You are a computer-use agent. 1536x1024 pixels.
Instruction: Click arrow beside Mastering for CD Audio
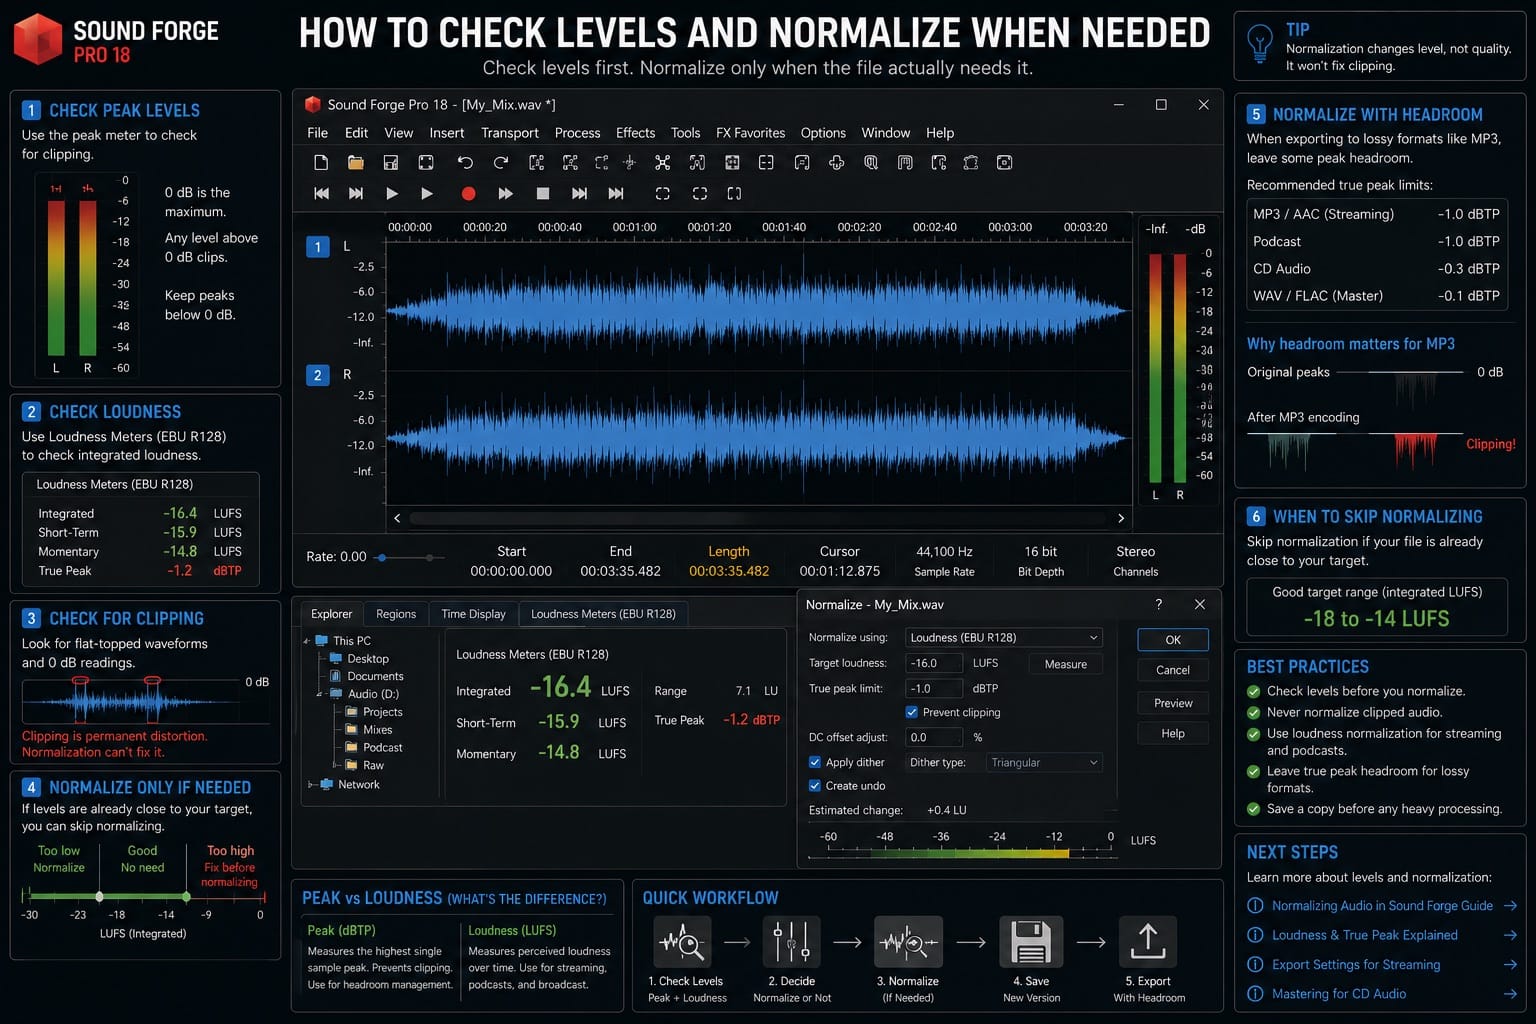1510,994
